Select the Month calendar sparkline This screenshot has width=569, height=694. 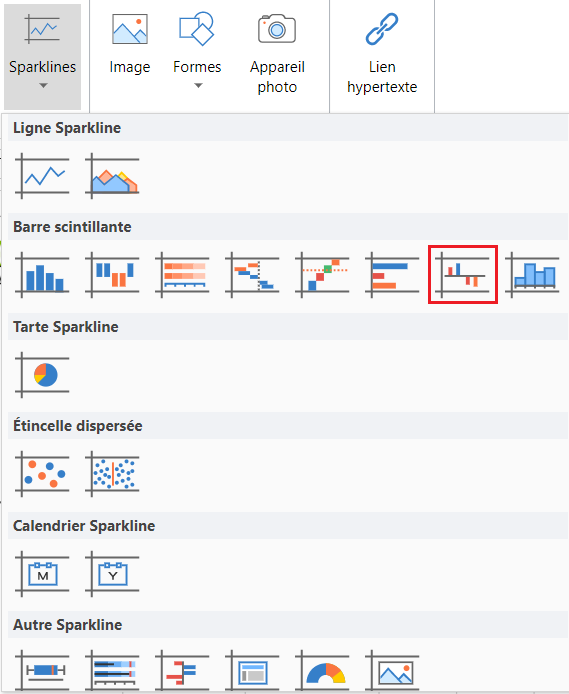coord(42,574)
